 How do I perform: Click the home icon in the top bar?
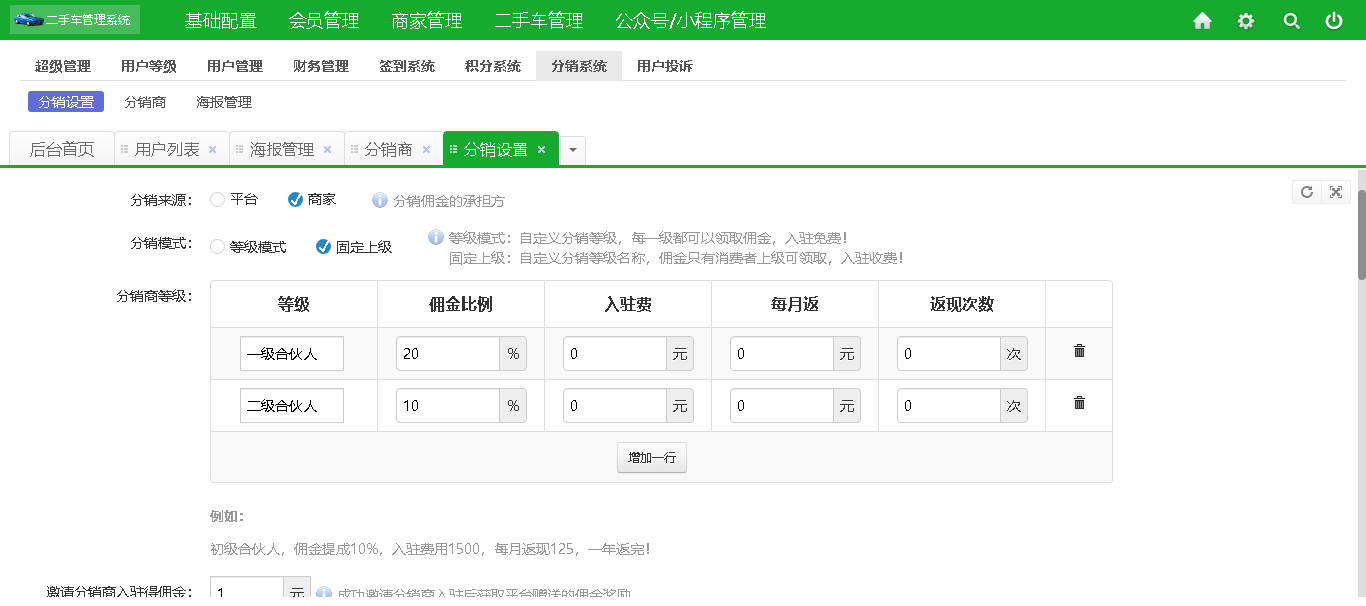coord(1202,19)
